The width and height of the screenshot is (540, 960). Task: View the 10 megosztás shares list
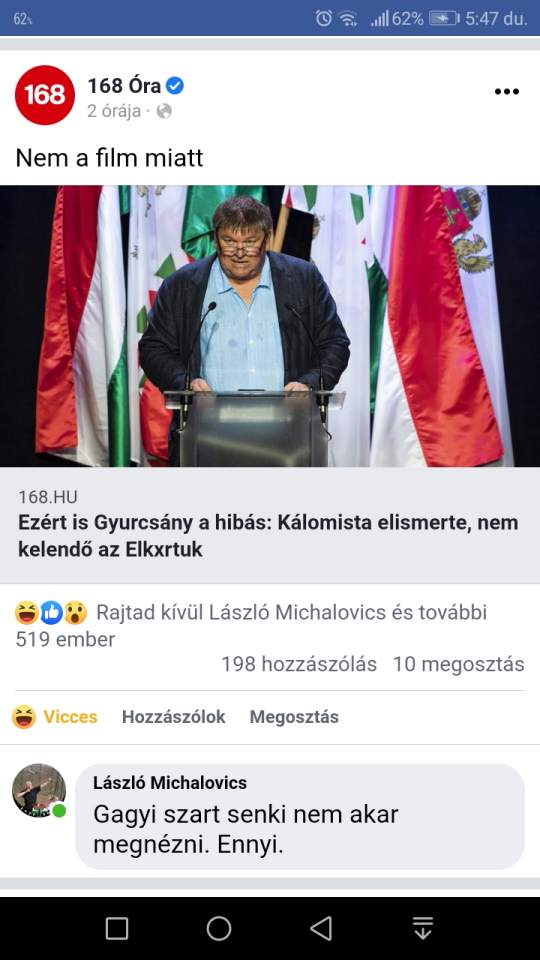[x=459, y=664]
